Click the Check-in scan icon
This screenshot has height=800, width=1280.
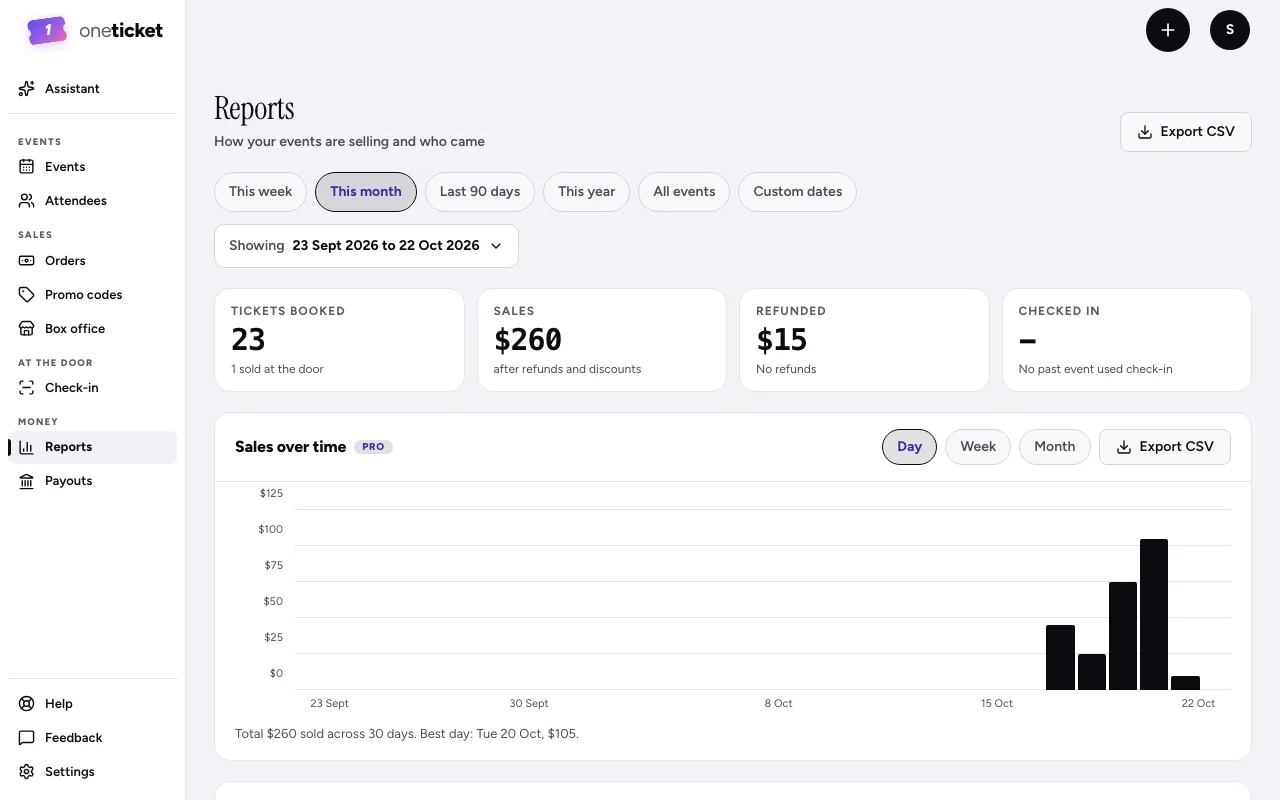27,388
